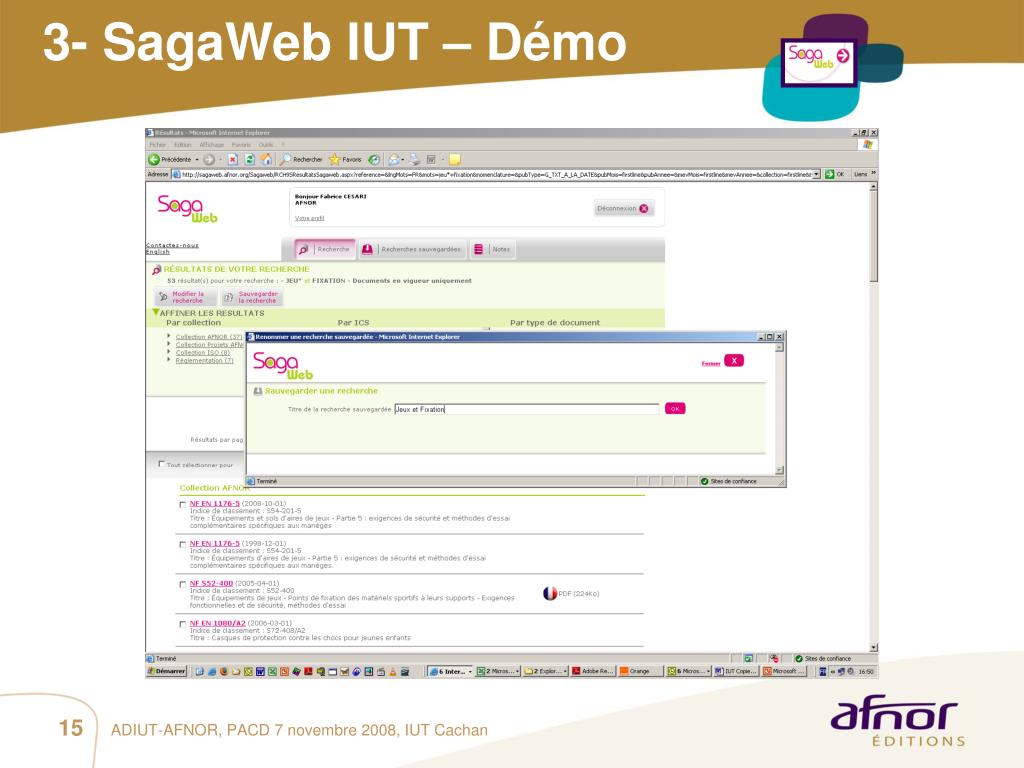
Task: Open the NF EN 1080/A2 document link
Action: (x=217, y=623)
